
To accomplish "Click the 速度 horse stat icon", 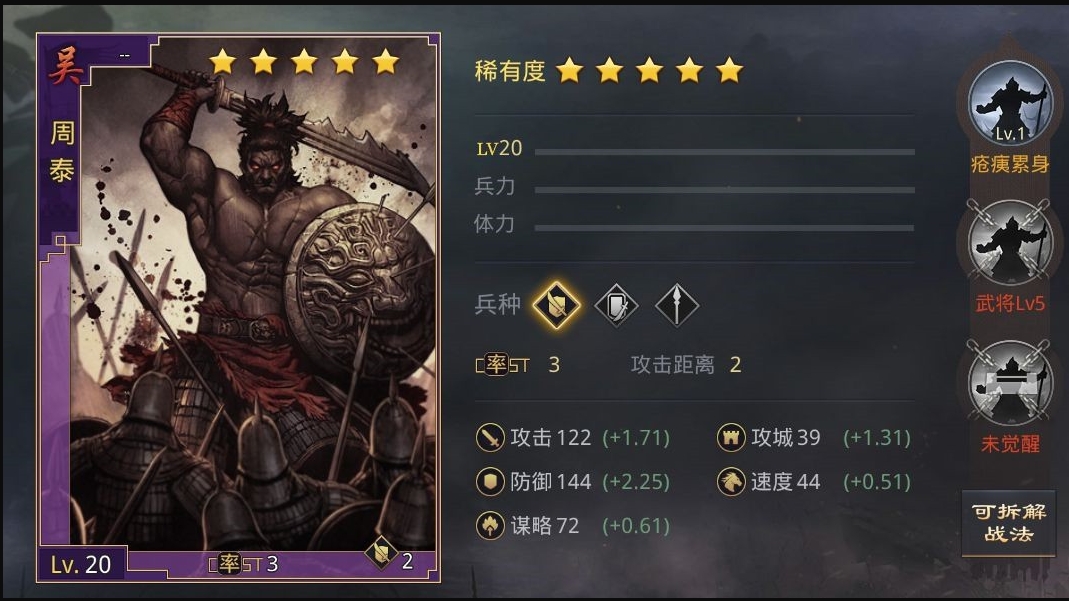I will pyautogui.click(x=731, y=482).
